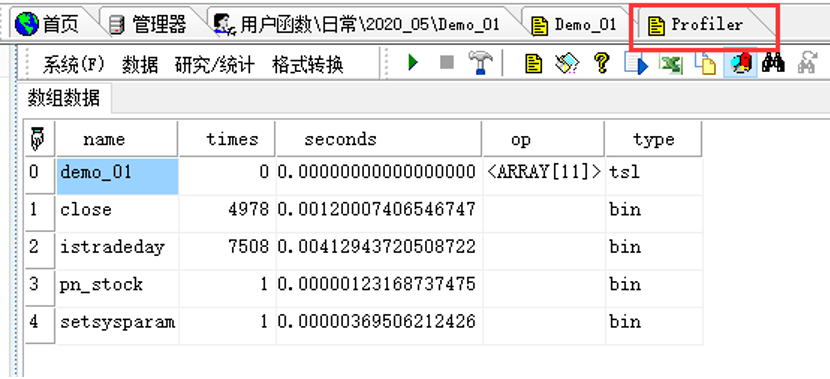
Task: Open the 研究/统计 menu
Action: pos(214,65)
